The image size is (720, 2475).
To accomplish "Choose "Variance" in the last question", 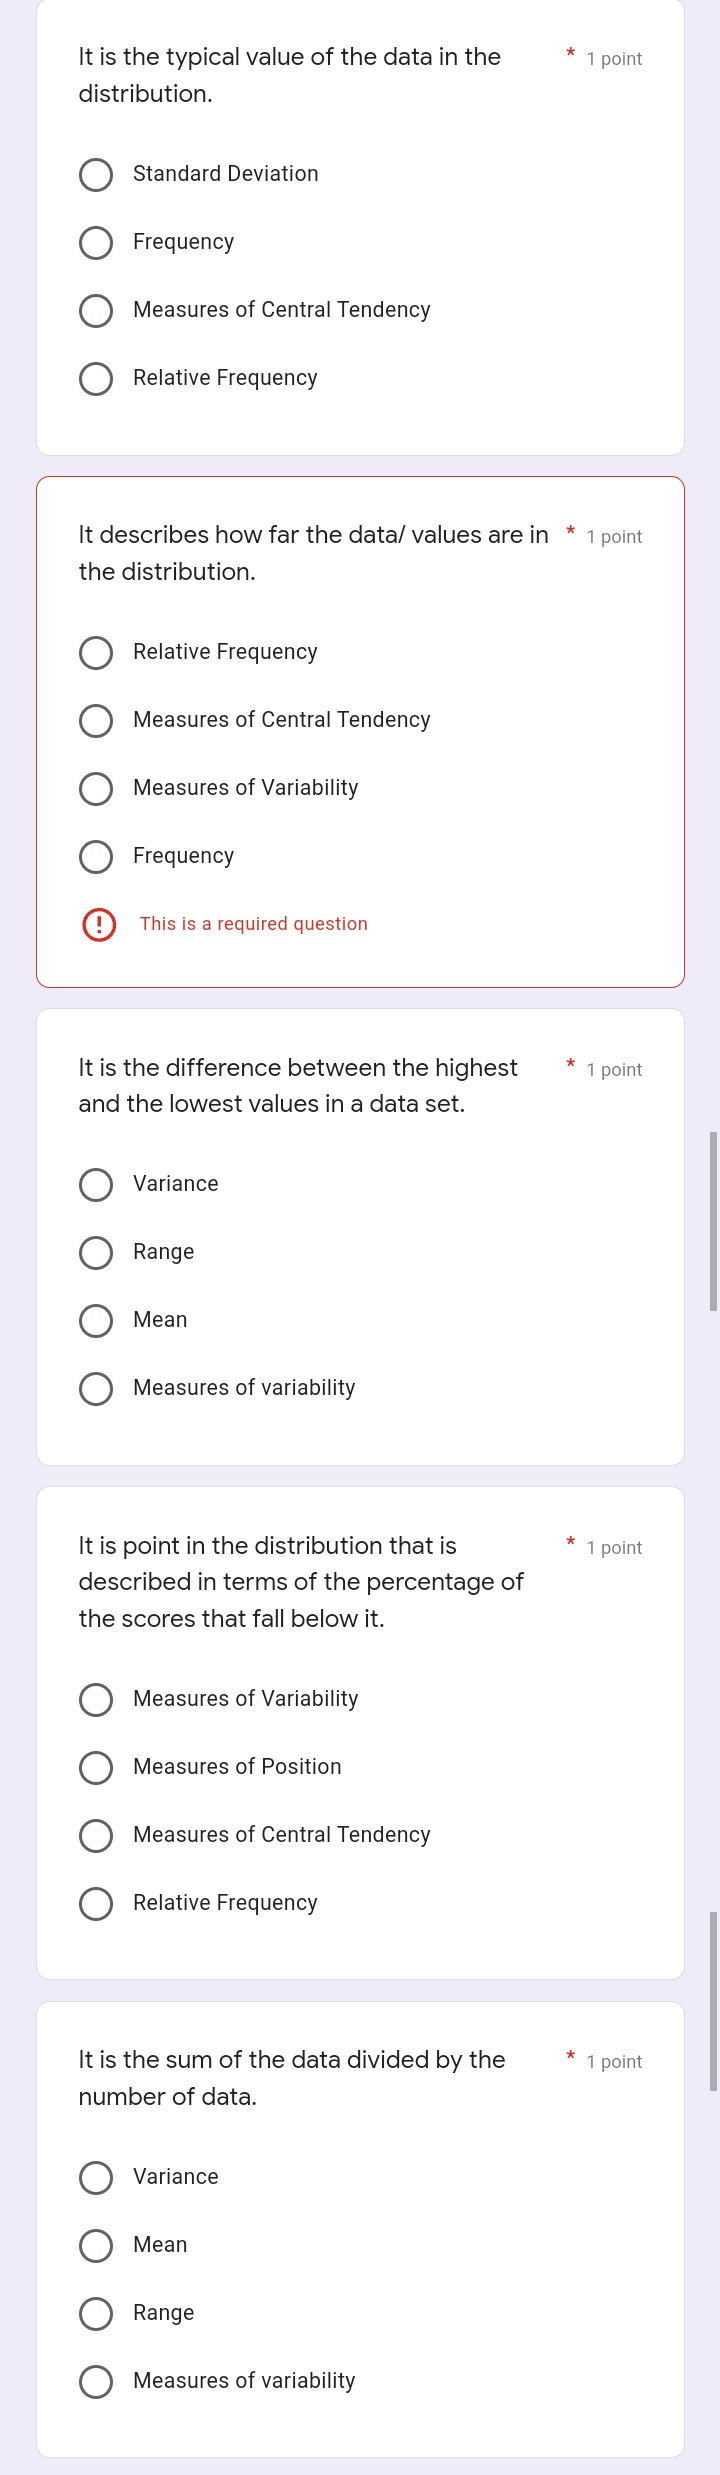I will point(96,2178).
